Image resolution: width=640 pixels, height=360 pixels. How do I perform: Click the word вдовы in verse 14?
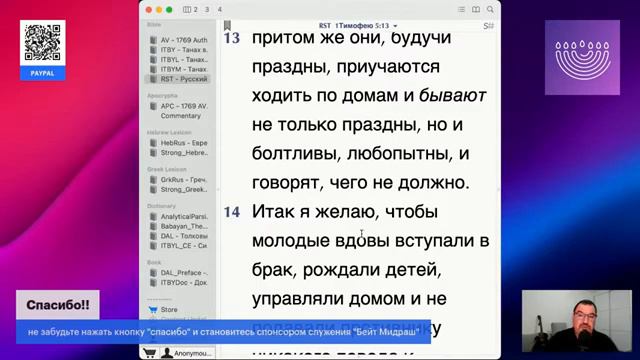(x=362, y=241)
